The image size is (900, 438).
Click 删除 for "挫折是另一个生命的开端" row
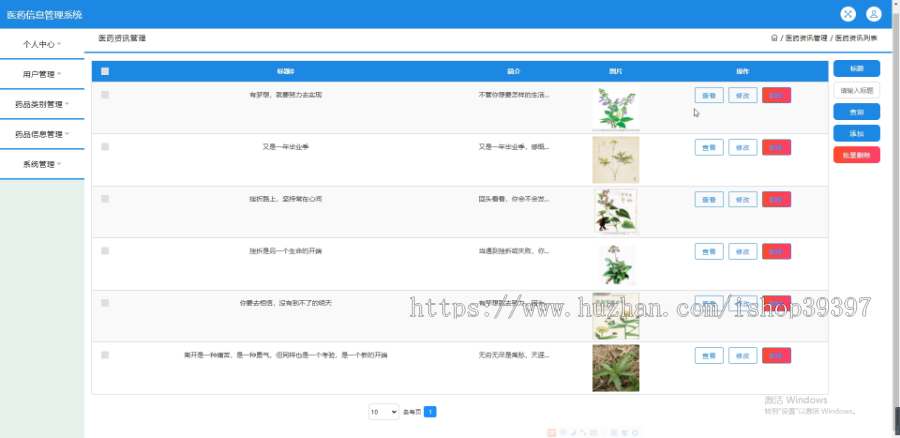[x=777, y=251]
